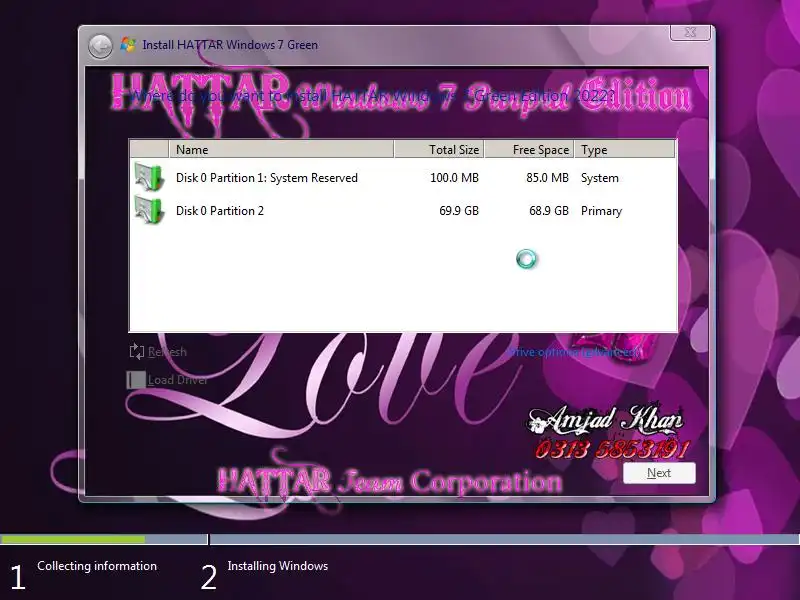
Task: Click '69.9 GB' total size cell
Action: pos(459,211)
